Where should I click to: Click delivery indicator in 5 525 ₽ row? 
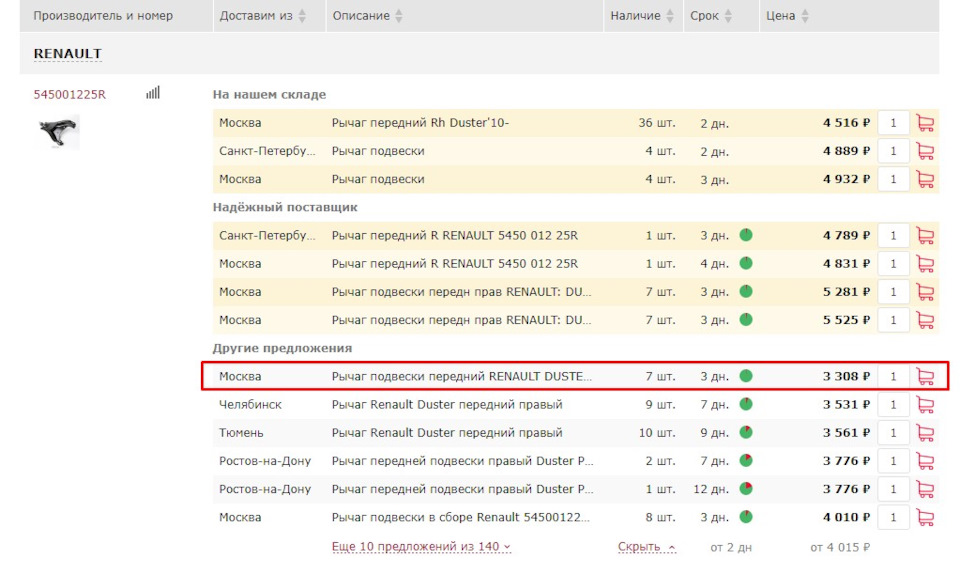click(x=746, y=319)
